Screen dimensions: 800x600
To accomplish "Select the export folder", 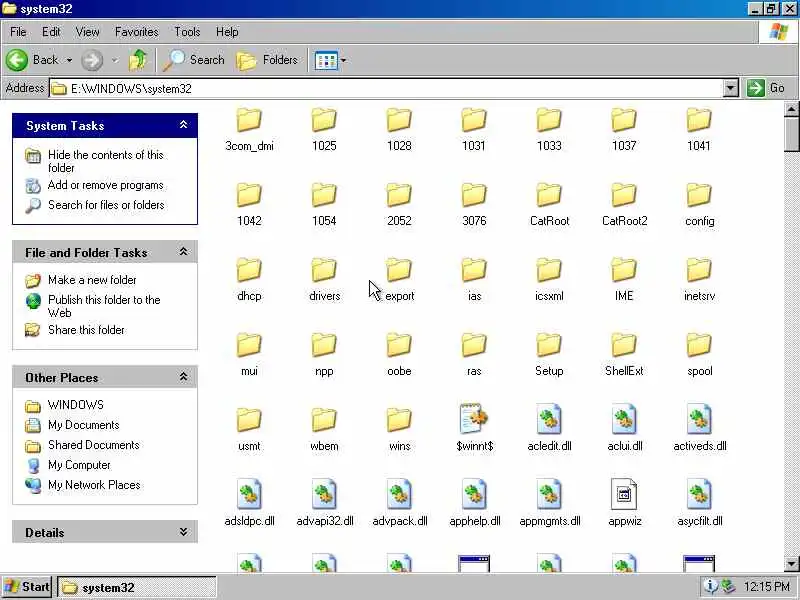I will pos(399,281).
